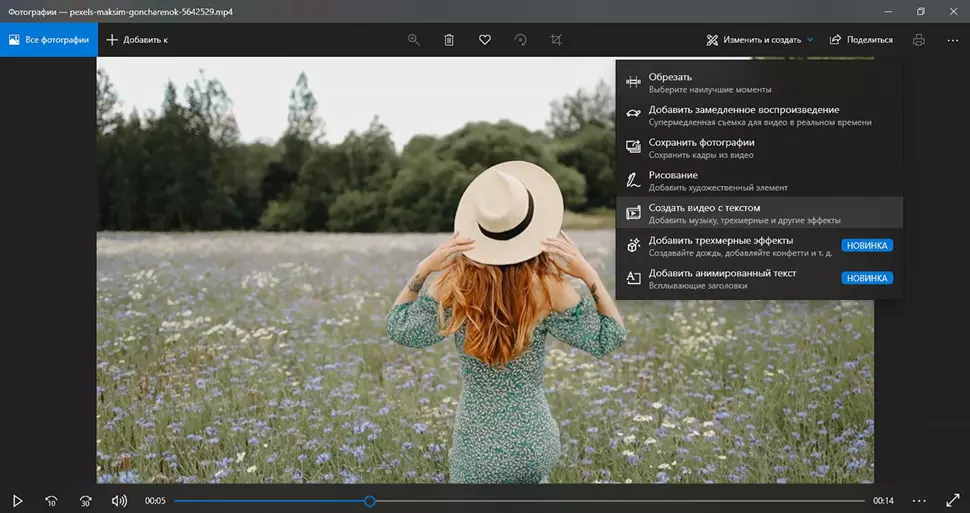Add to favorites with the heart icon
Viewport: 970px width, 513px height.
coord(485,40)
